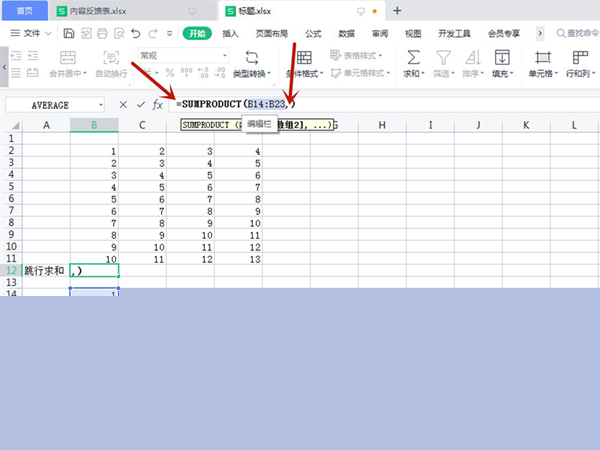The image size is (600, 450).
Task: Click the 查找命令 search magnifier
Action: 561,34
